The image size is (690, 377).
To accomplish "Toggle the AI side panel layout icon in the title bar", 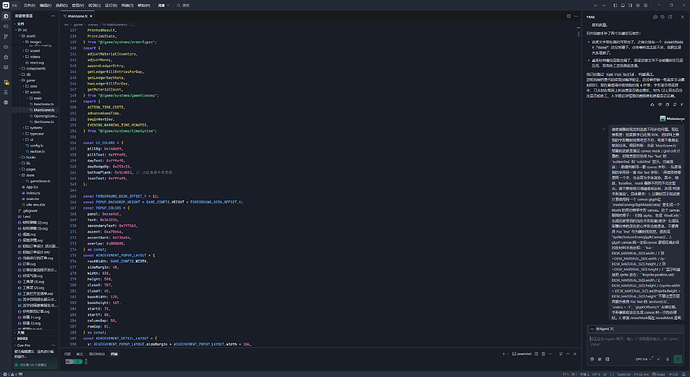I will 630,5.
